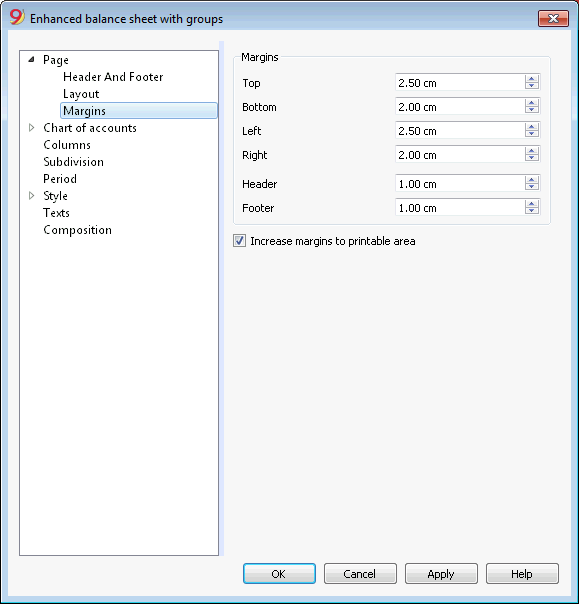Open Help for this dialog
Screen dimensions: 579x604
click(522, 574)
